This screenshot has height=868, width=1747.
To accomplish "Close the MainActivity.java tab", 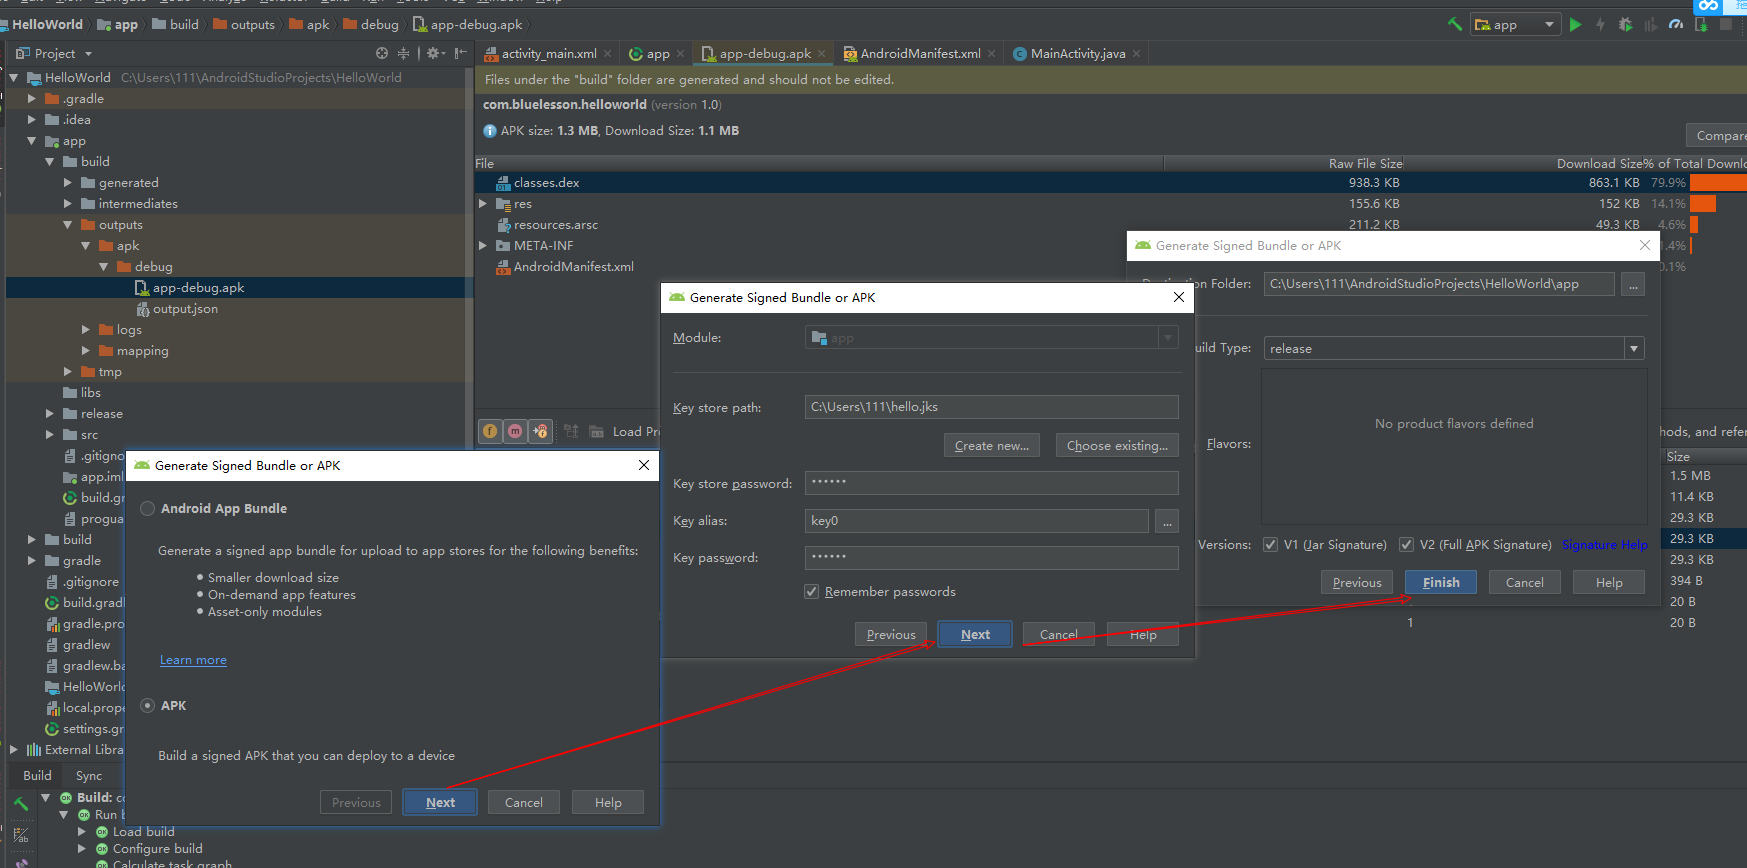I will [x=1136, y=54].
